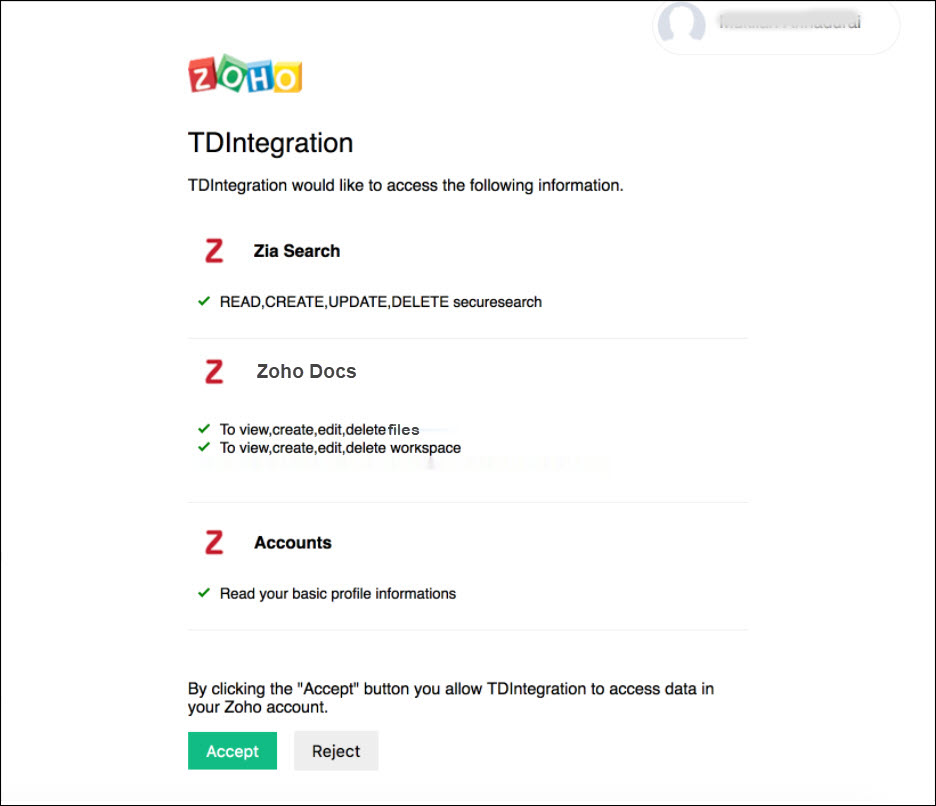Click the READ,CREATE,UPDATE,DELETE securesearch text
Image resolution: width=936 pixels, height=806 pixels.
click(381, 302)
